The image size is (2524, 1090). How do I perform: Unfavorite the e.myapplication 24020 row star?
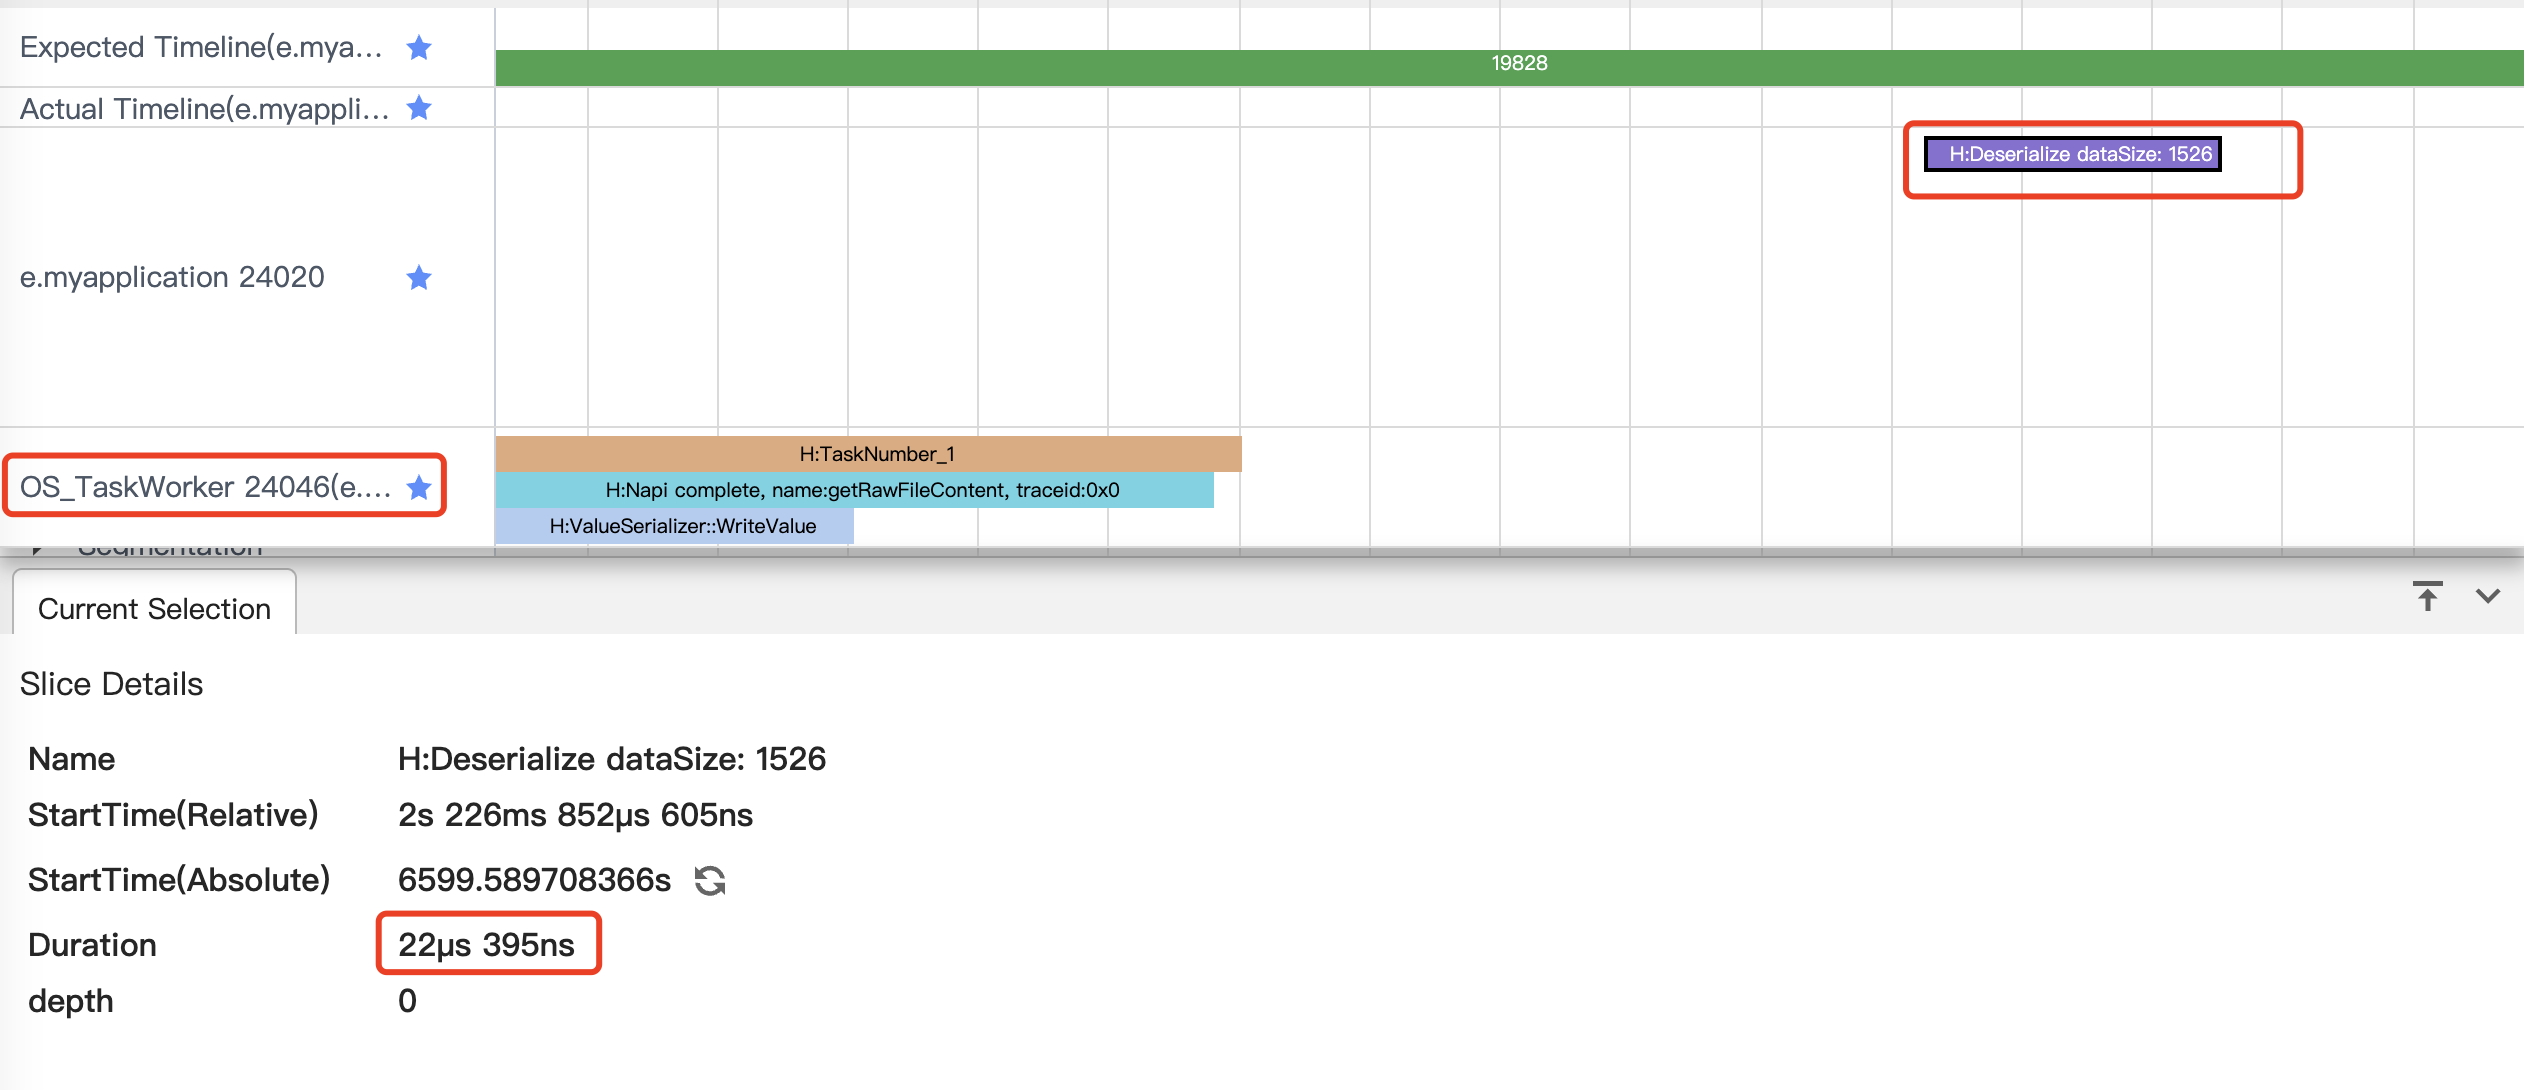point(419,277)
